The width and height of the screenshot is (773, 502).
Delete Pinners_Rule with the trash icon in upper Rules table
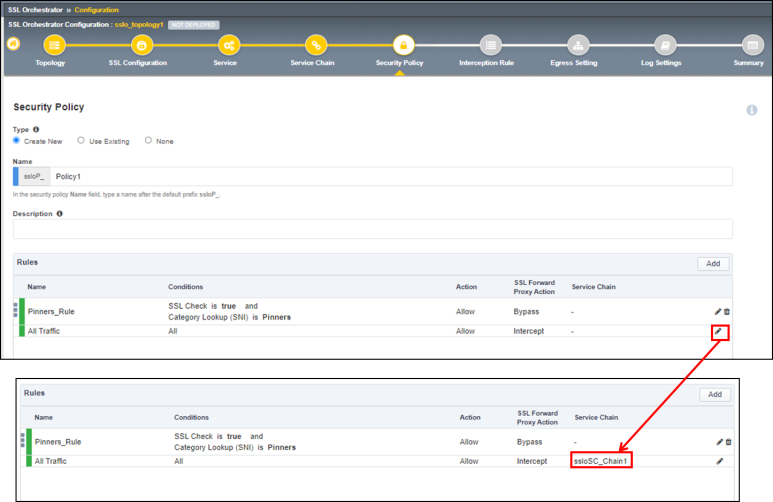coord(727,312)
